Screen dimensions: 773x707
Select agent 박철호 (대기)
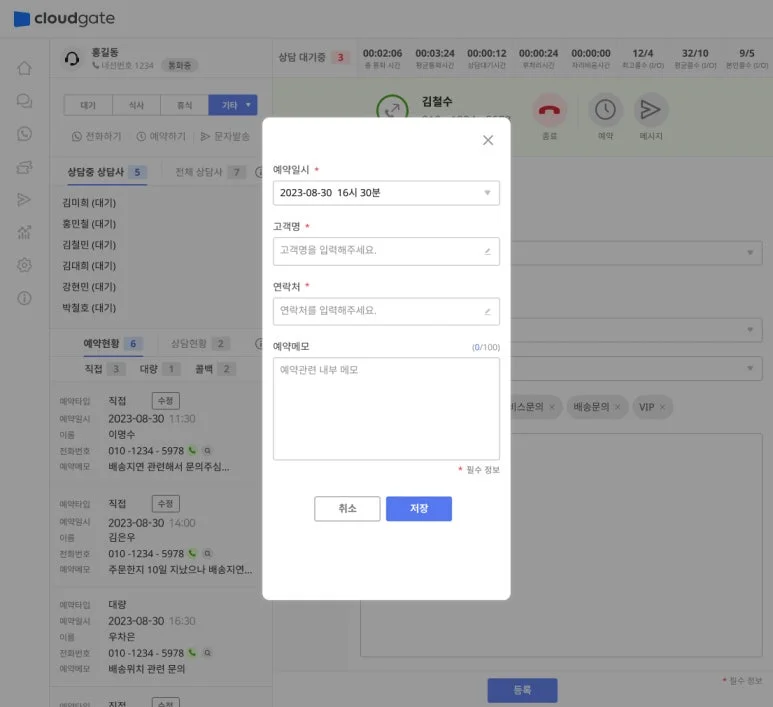(89, 308)
